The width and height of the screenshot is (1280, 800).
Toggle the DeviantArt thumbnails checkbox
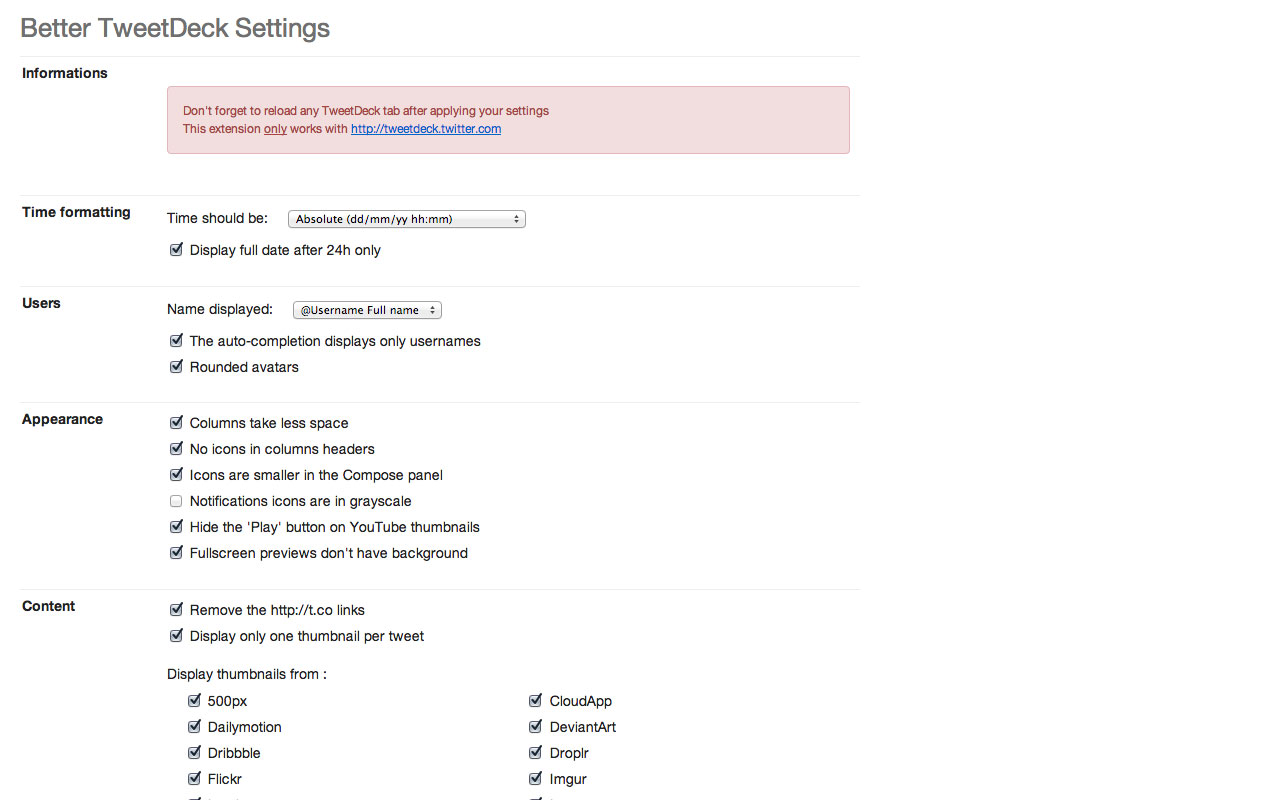click(536, 727)
